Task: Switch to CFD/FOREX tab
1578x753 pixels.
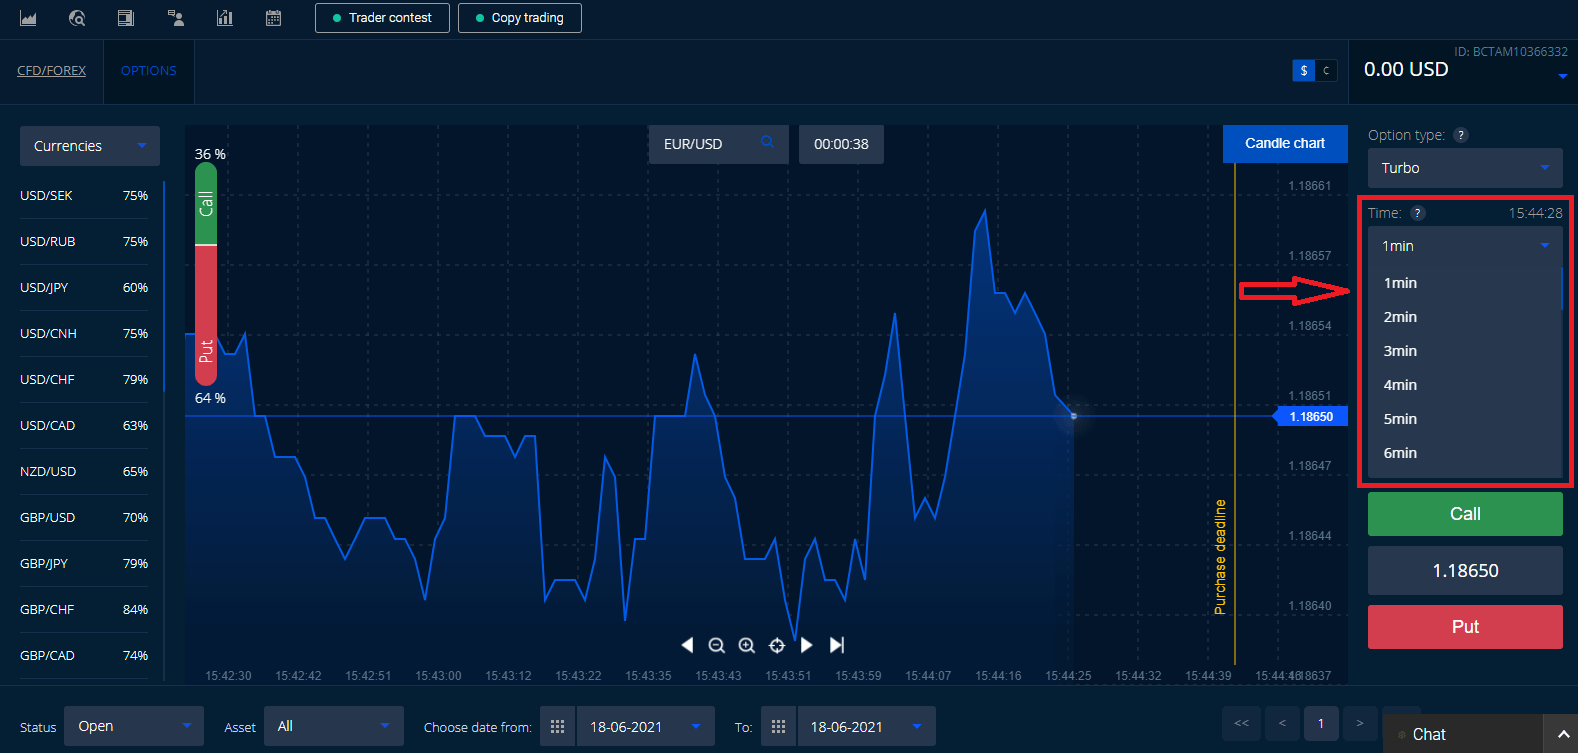Action: coord(51,71)
